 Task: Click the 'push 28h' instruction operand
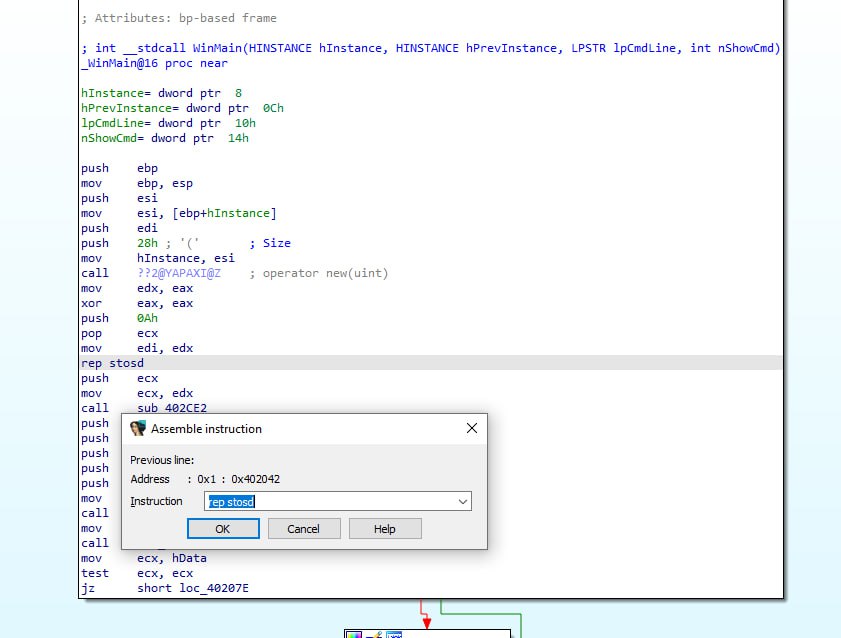pos(147,243)
